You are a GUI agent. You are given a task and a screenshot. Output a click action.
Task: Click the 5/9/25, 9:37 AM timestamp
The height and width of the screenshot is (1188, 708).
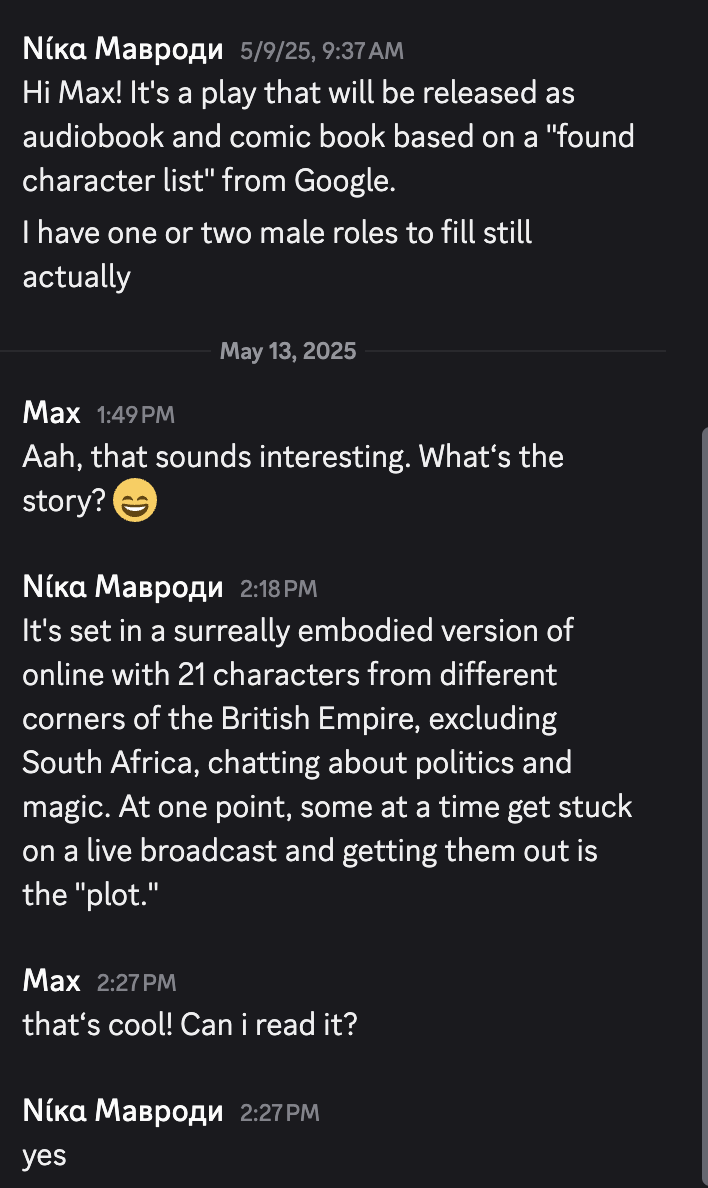321,50
